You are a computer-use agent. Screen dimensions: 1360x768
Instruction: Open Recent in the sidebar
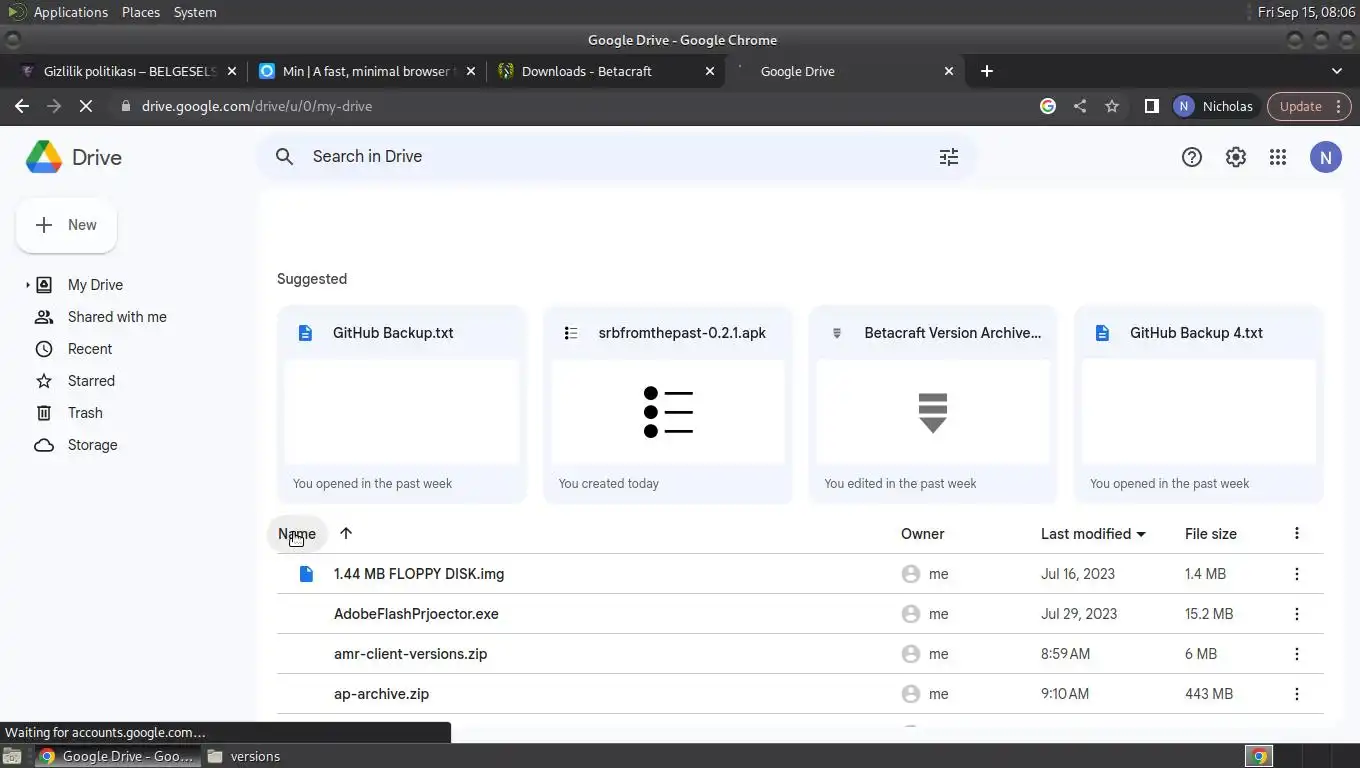90,349
